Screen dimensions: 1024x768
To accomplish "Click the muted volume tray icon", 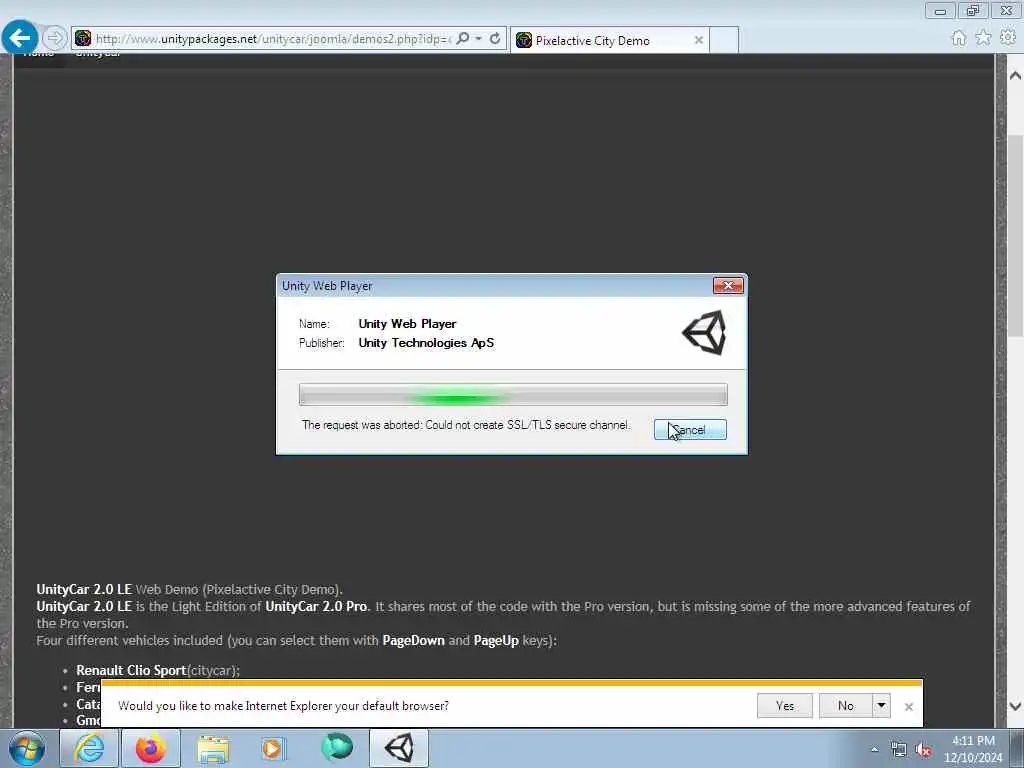I will (x=923, y=750).
